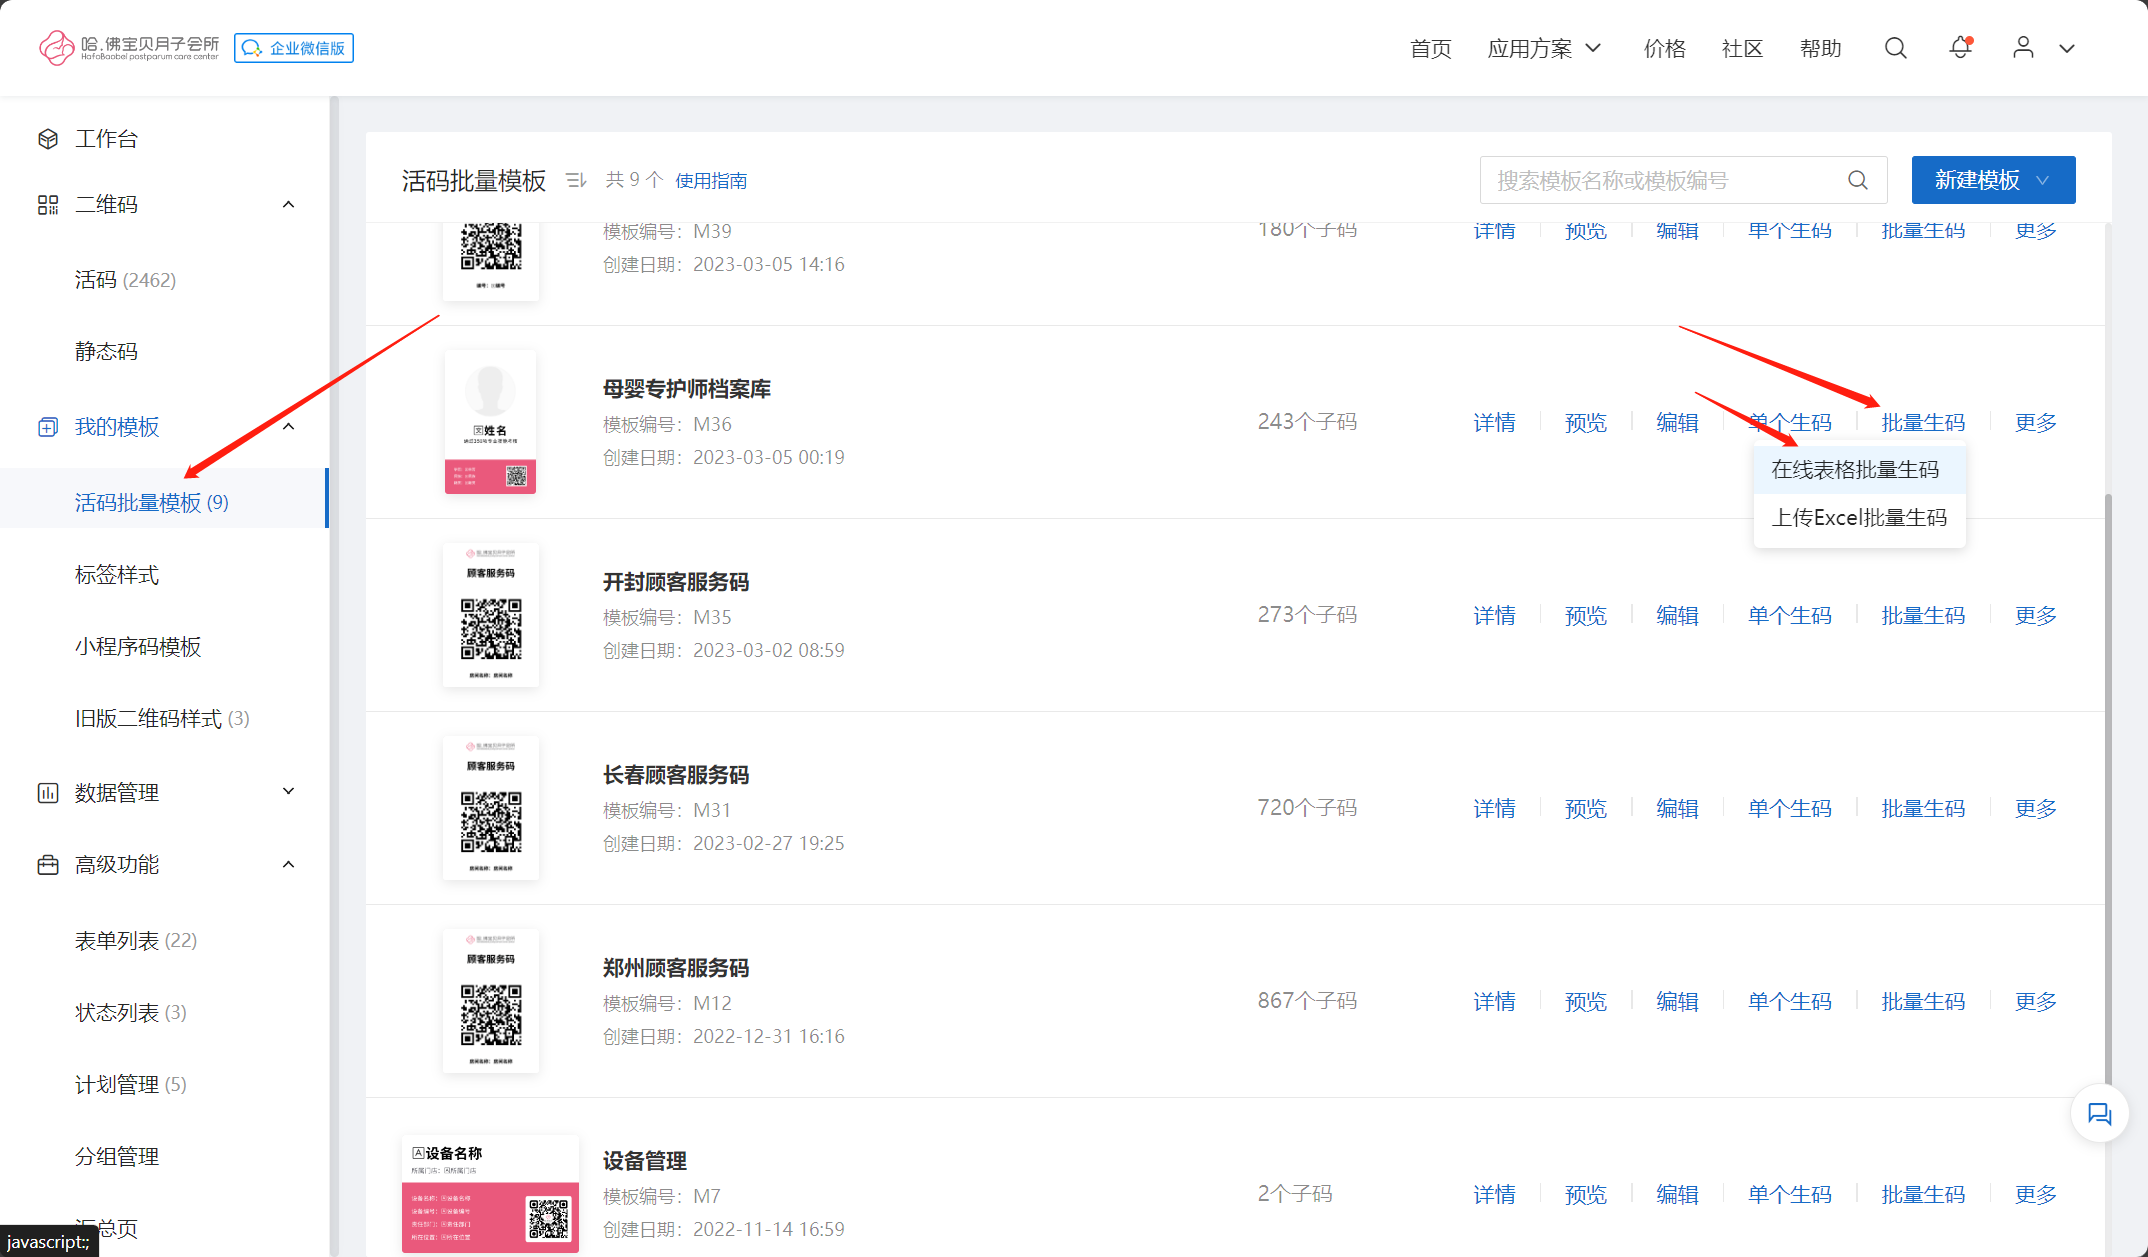2148x1257 pixels.
Task: Open the 新建模板 button's dropdown arrow
Action: pos(2043,181)
